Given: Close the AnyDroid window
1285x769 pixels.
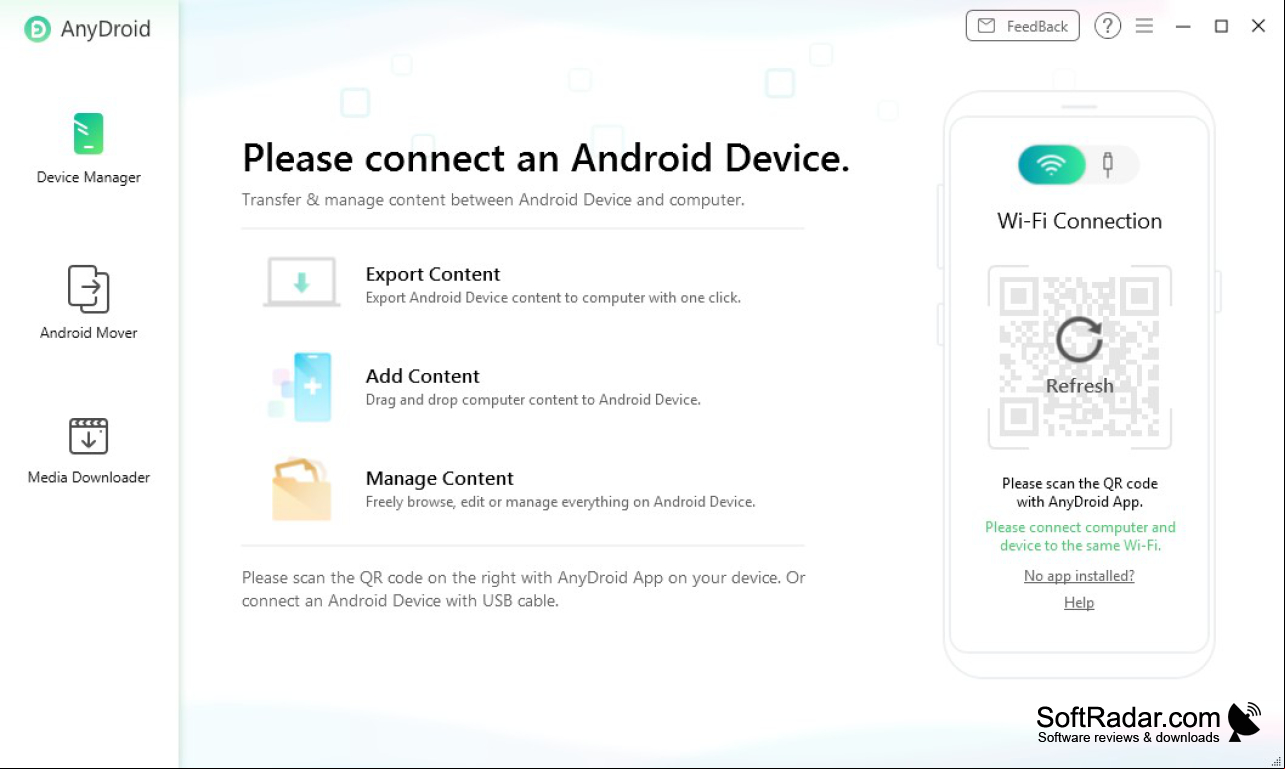Looking at the screenshot, I should [1258, 27].
